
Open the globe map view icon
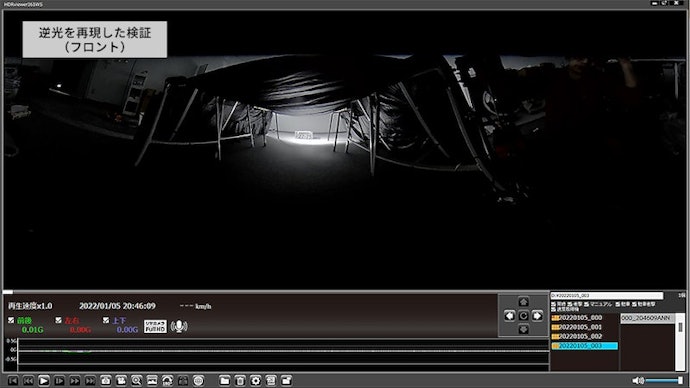coord(198,381)
